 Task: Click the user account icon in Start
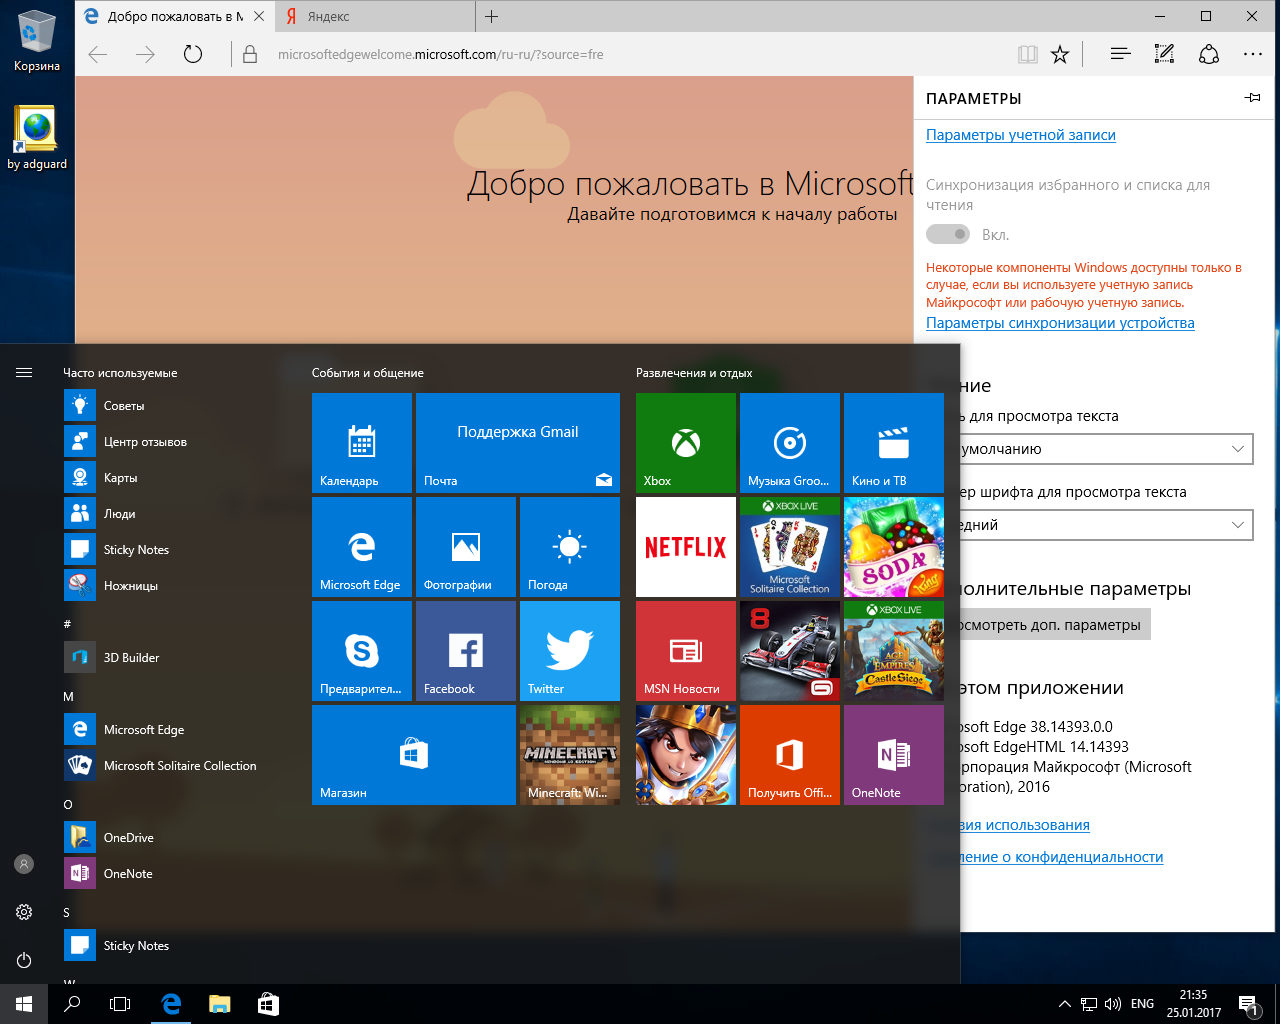click(24, 864)
